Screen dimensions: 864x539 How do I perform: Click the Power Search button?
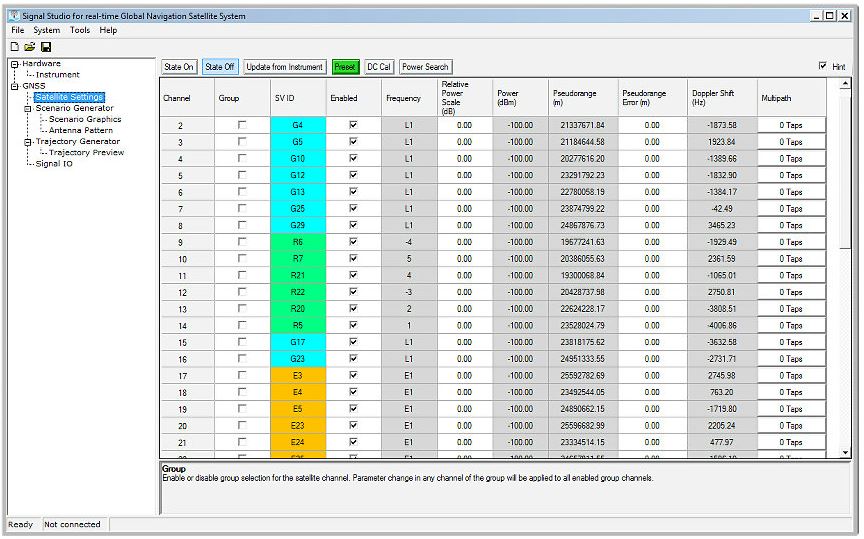425,67
